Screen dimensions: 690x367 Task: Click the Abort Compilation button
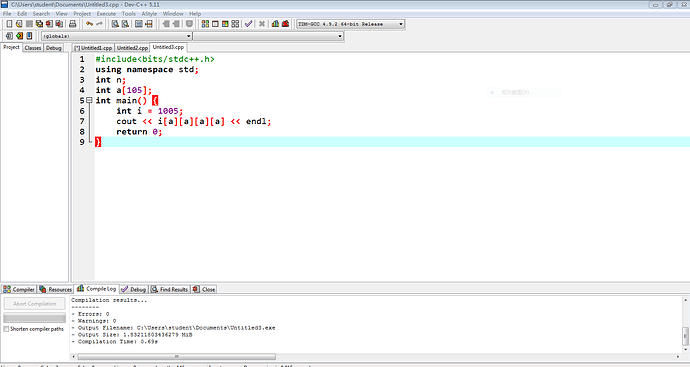coord(35,304)
